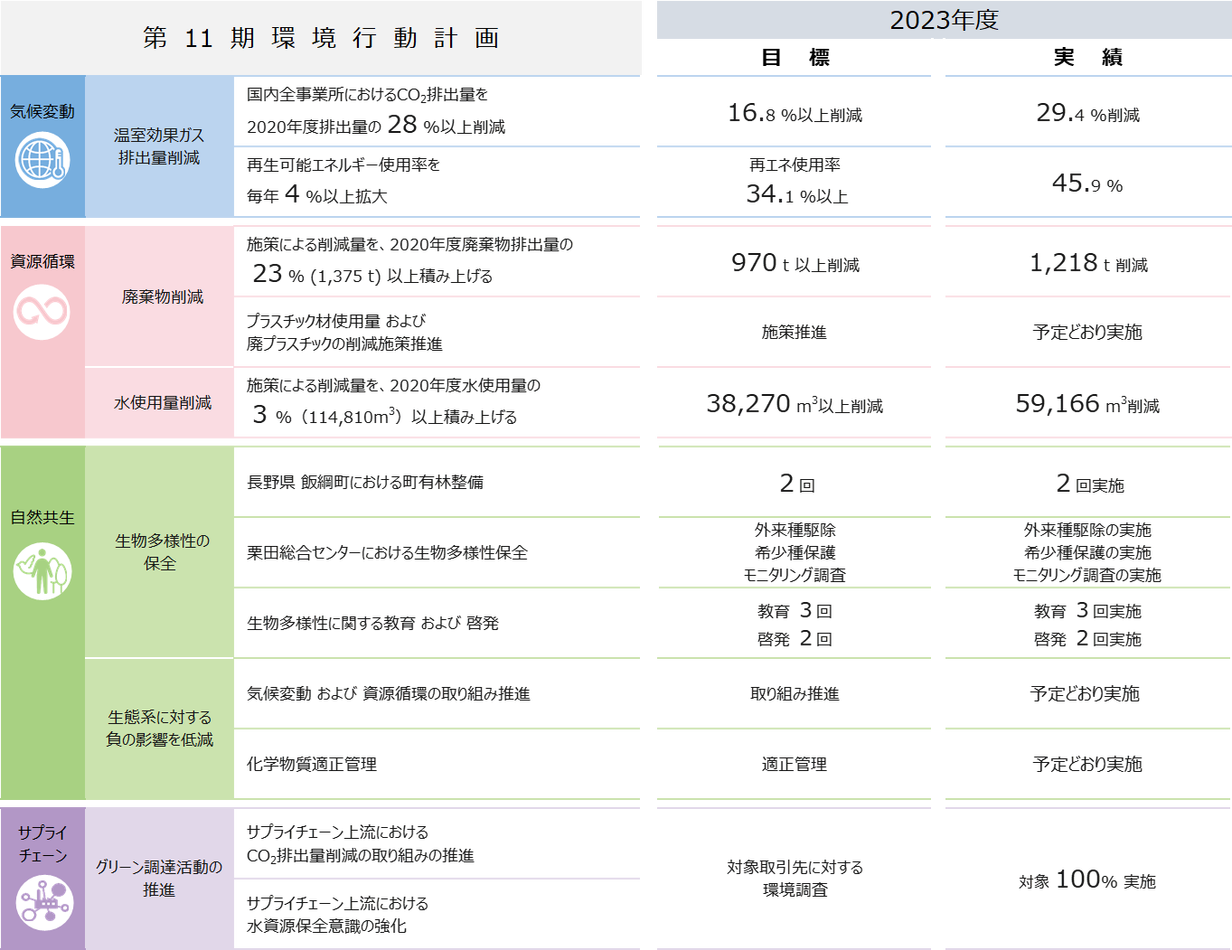Click the 実績 column heading
The width and height of the screenshot is (1232, 950).
(1088, 59)
